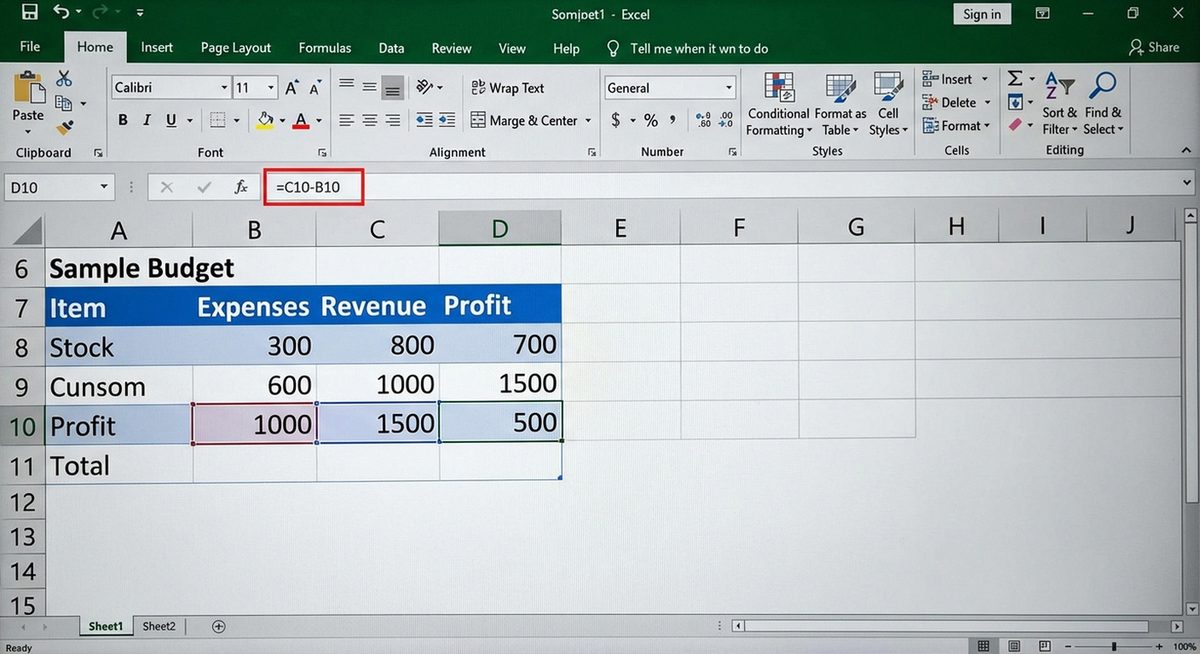Image resolution: width=1200 pixels, height=654 pixels.
Task: Click the AutoSum icon in Editing group
Action: [1016, 78]
